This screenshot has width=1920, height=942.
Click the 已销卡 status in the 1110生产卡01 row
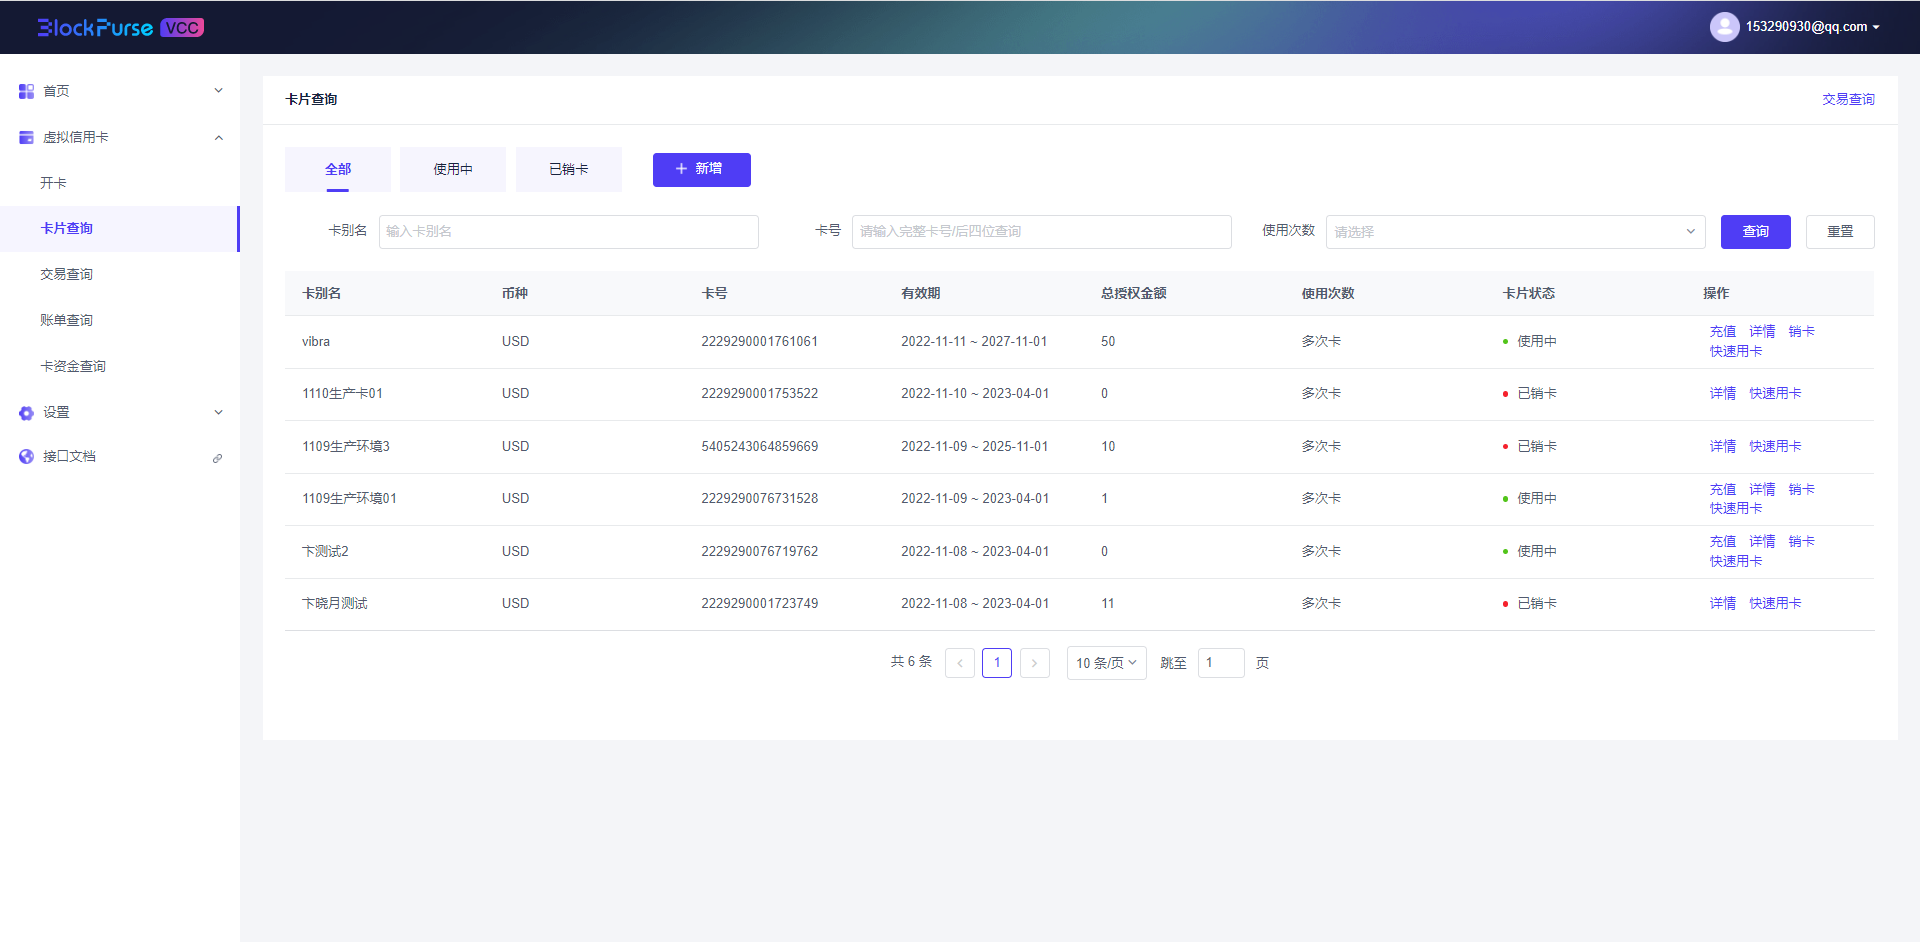coord(1530,393)
